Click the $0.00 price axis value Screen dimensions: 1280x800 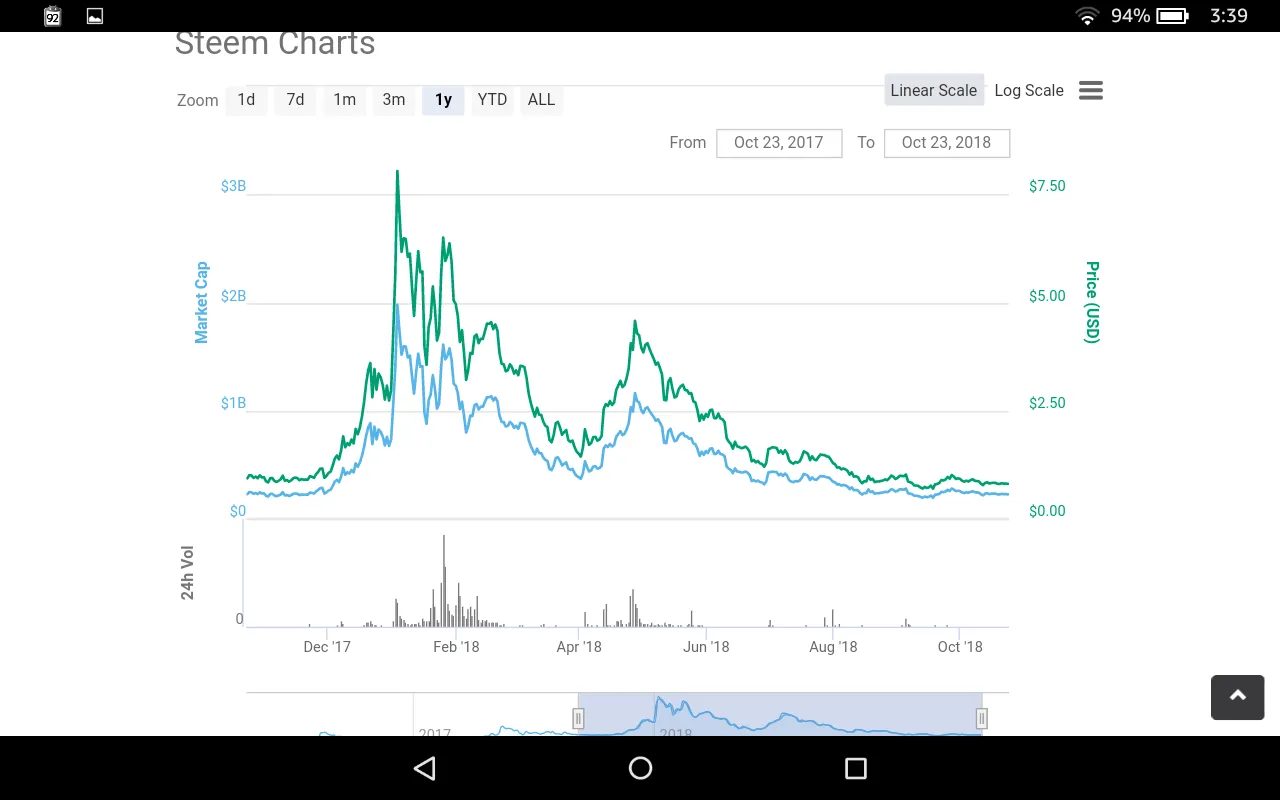(1047, 511)
